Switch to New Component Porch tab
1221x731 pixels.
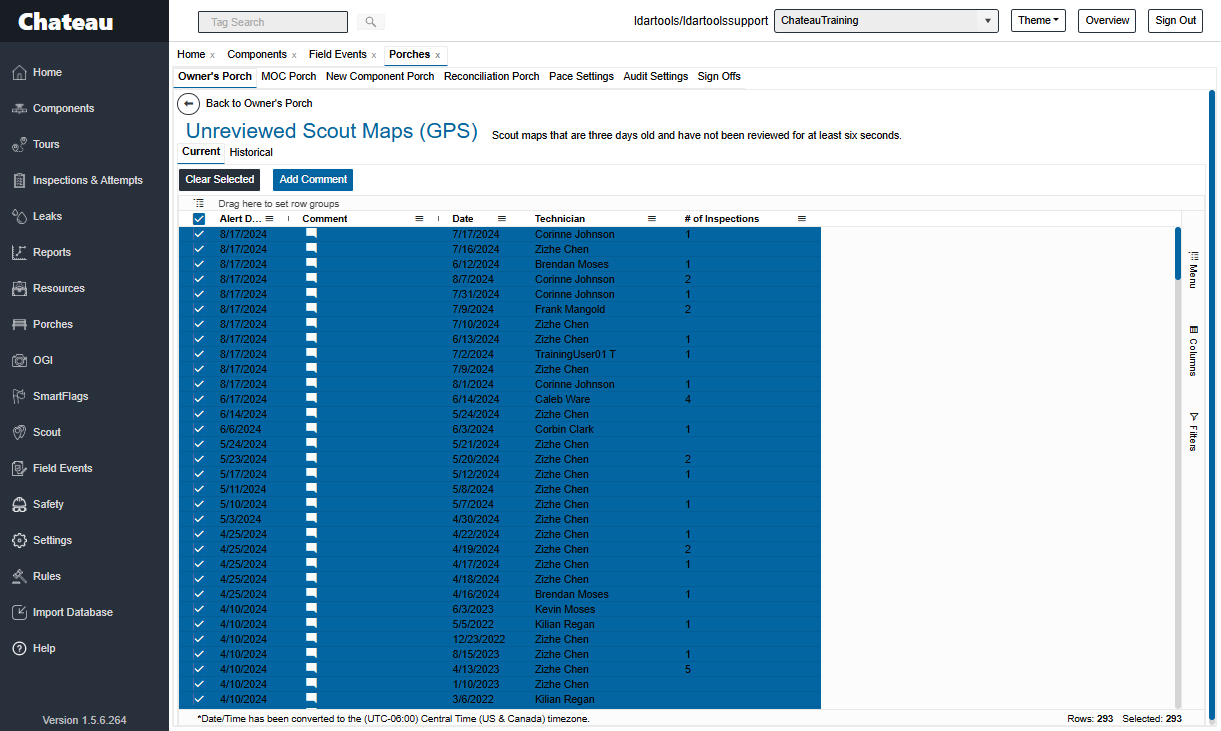(380, 76)
